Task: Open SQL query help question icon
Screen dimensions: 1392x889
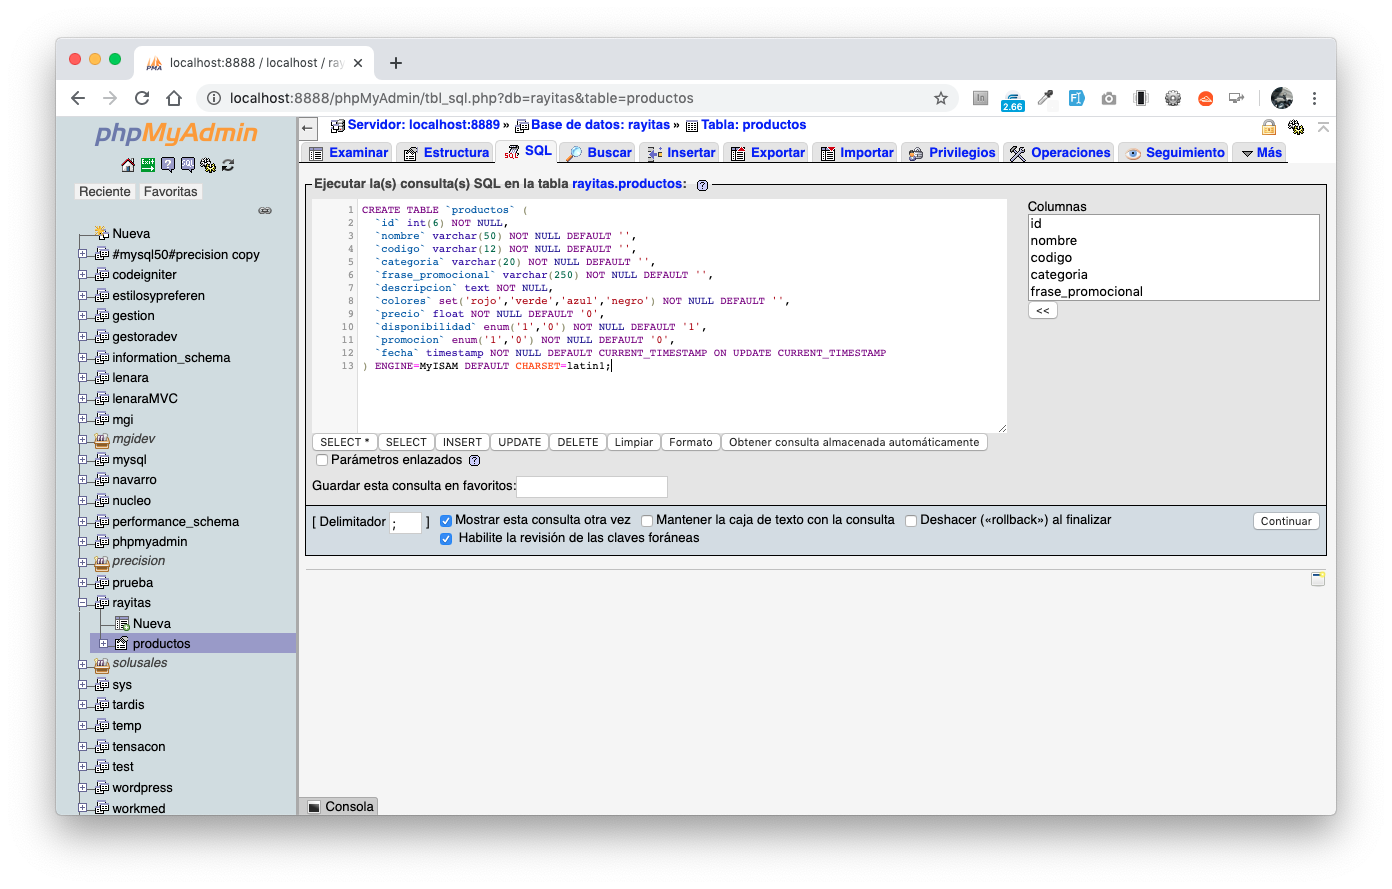Action: (x=702, y=185)
